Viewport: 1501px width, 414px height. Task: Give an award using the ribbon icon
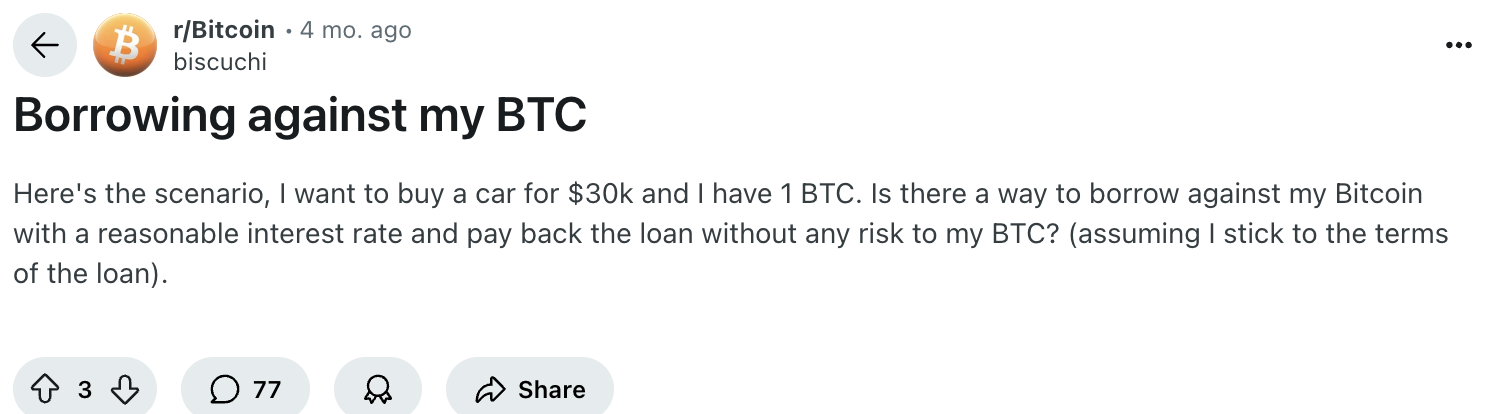(x=377, y=389)
